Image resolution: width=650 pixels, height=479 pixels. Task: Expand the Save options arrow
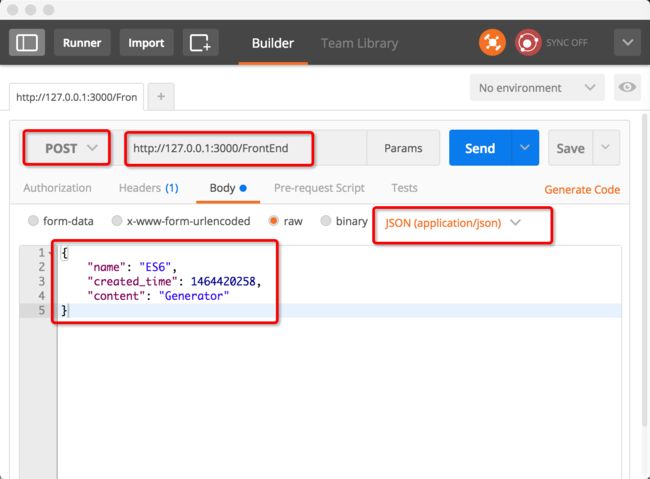(x=606, y=148)
